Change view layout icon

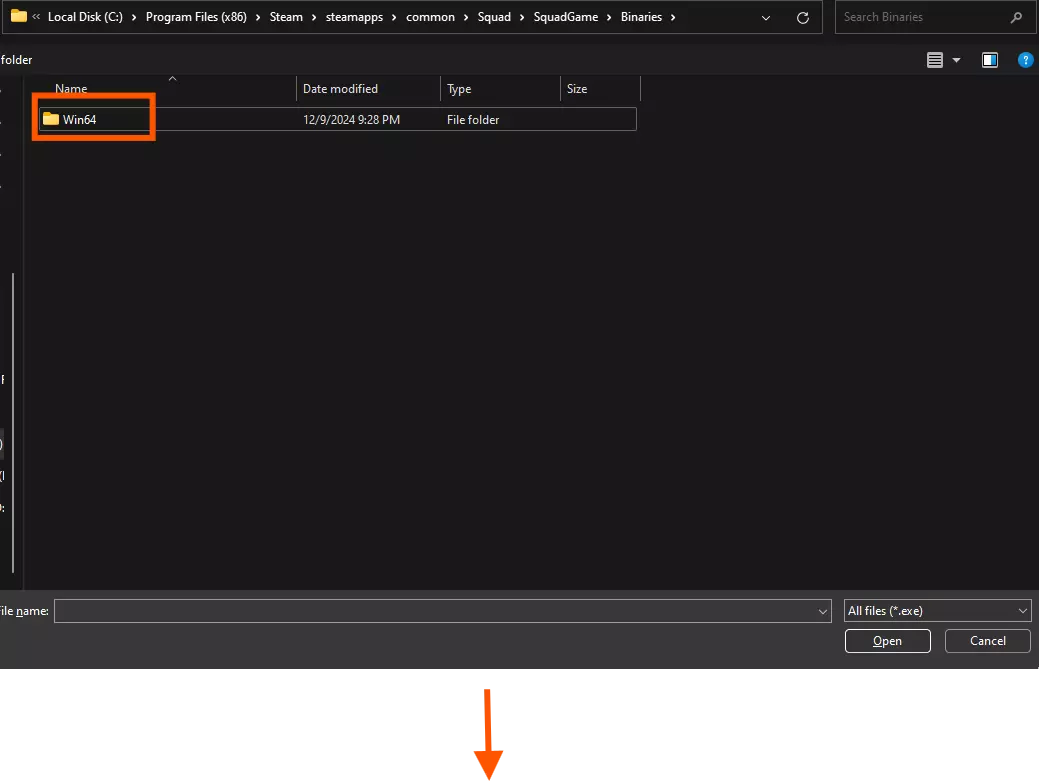pyautogui.click(x=934, y=60)
